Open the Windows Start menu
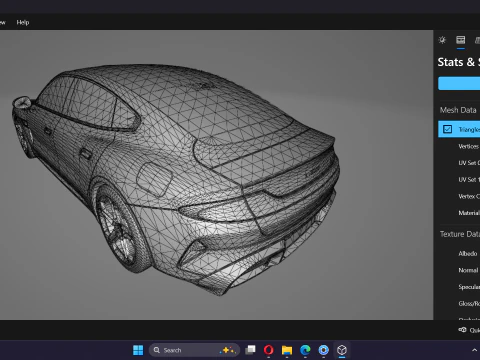Screen dimensions: 480x360 tap(138, 350)
